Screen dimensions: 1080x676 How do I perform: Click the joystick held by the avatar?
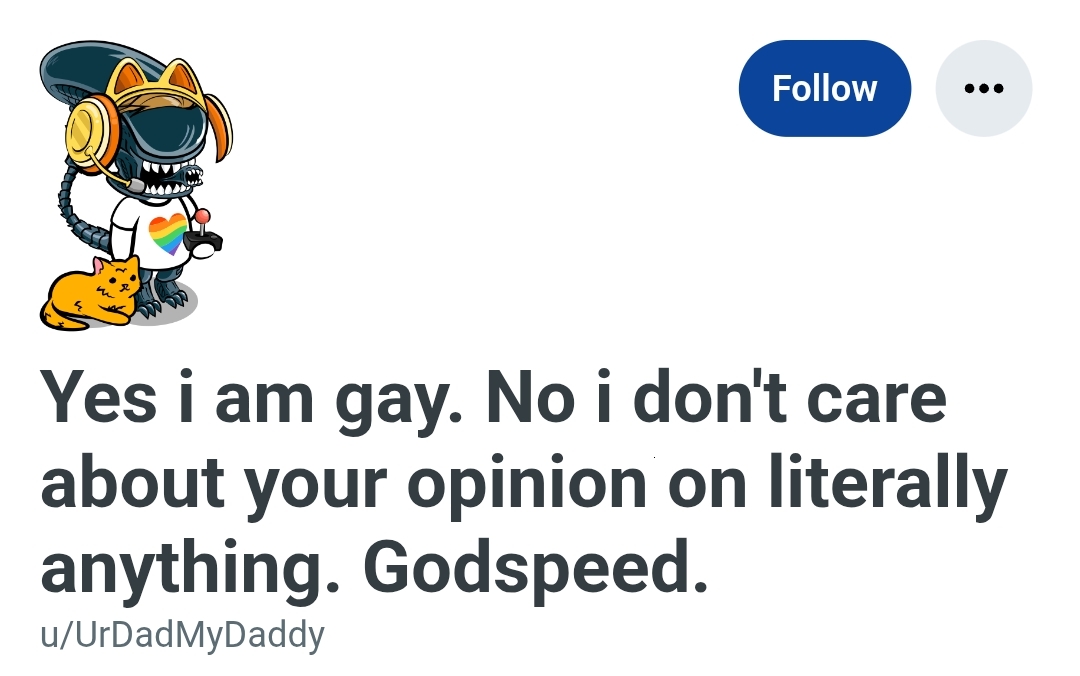coord(202,235)
